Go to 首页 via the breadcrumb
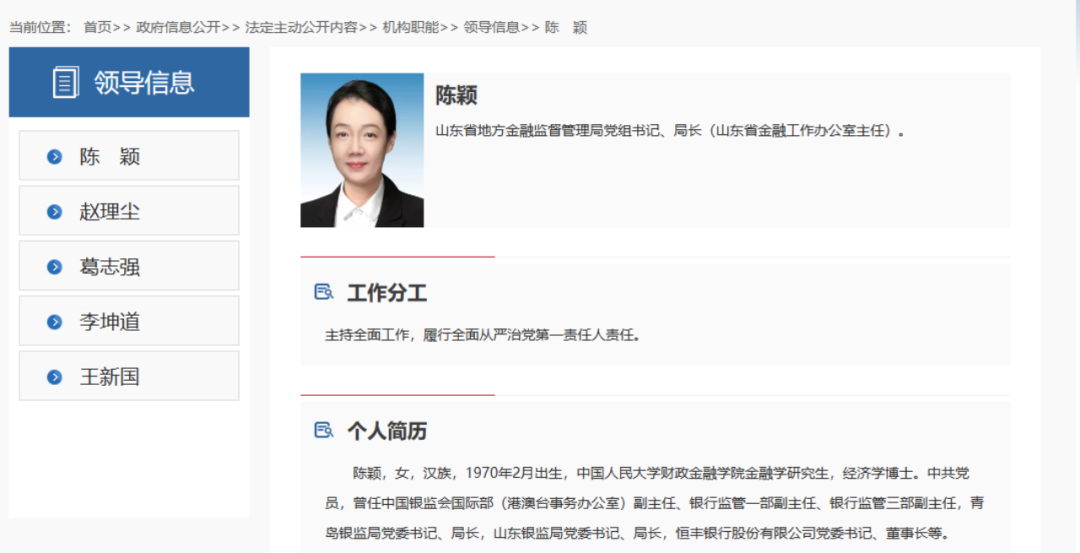 (97, 27)
